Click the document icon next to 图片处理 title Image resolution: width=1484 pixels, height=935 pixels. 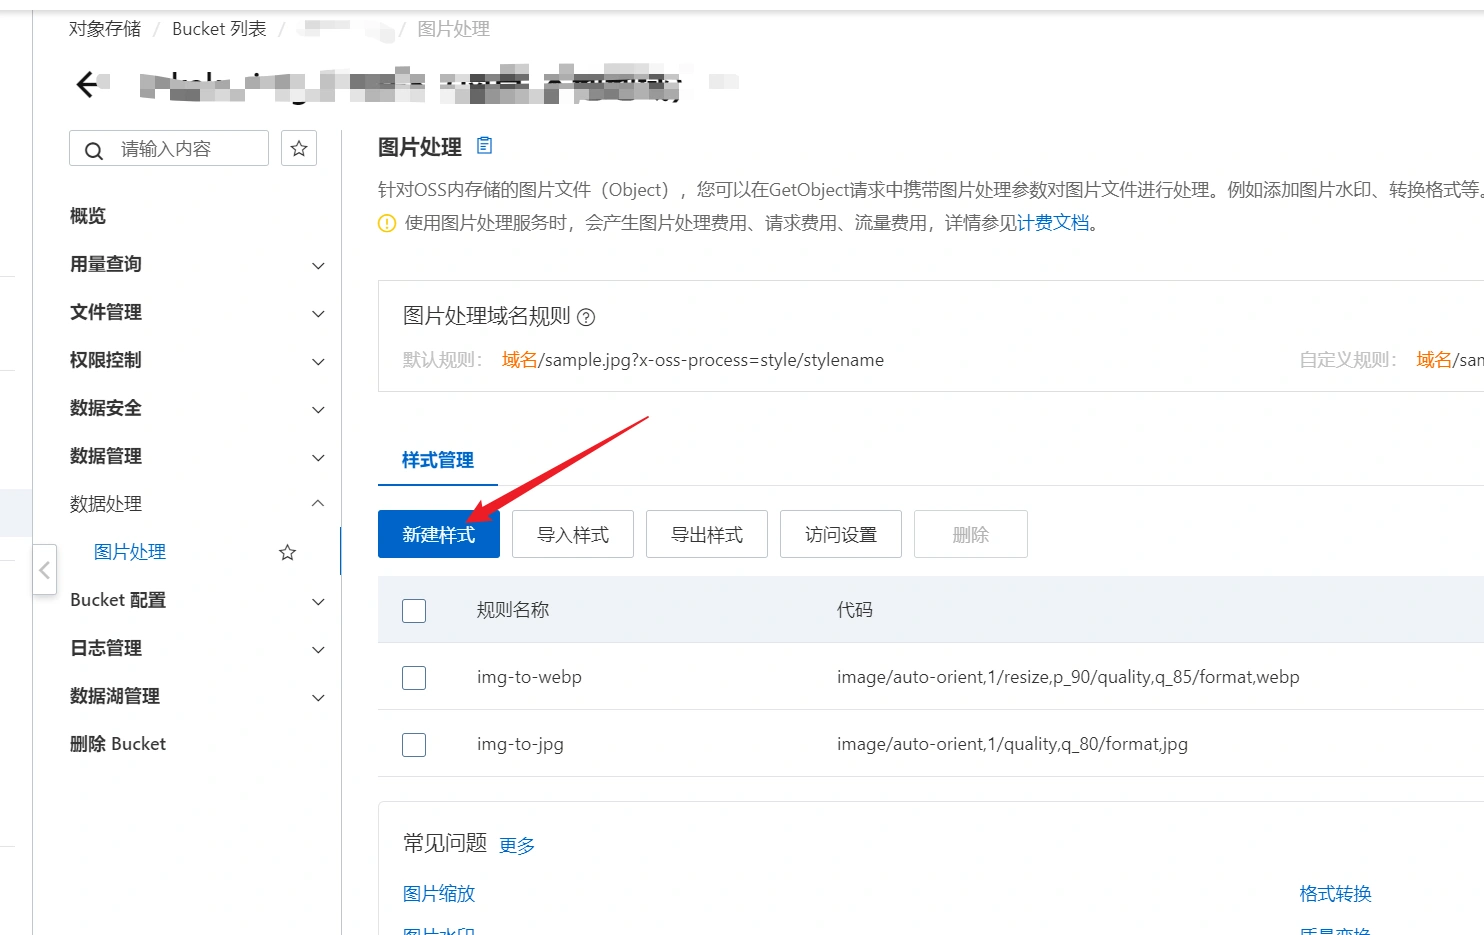pyautogui.click(x=485, y=146)
